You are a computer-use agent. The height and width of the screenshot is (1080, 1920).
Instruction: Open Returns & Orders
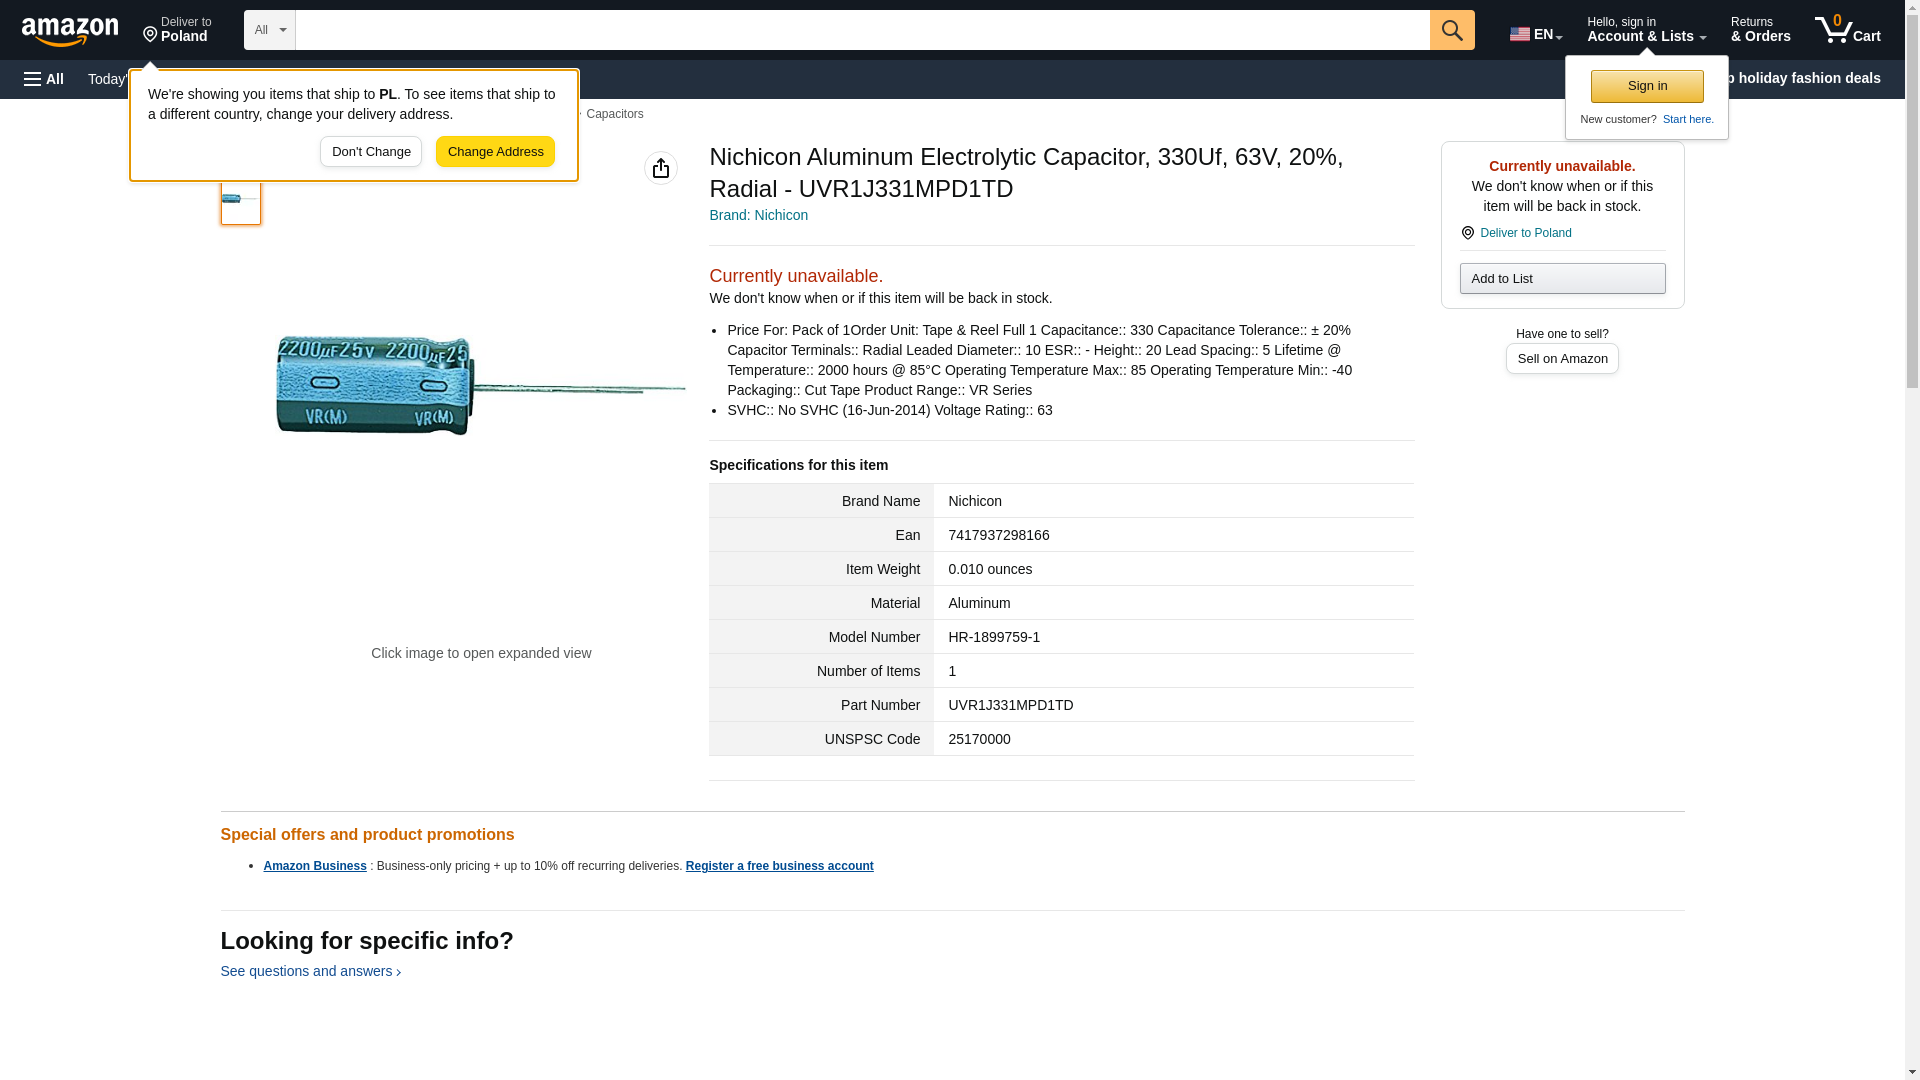tap(1759, 30)
